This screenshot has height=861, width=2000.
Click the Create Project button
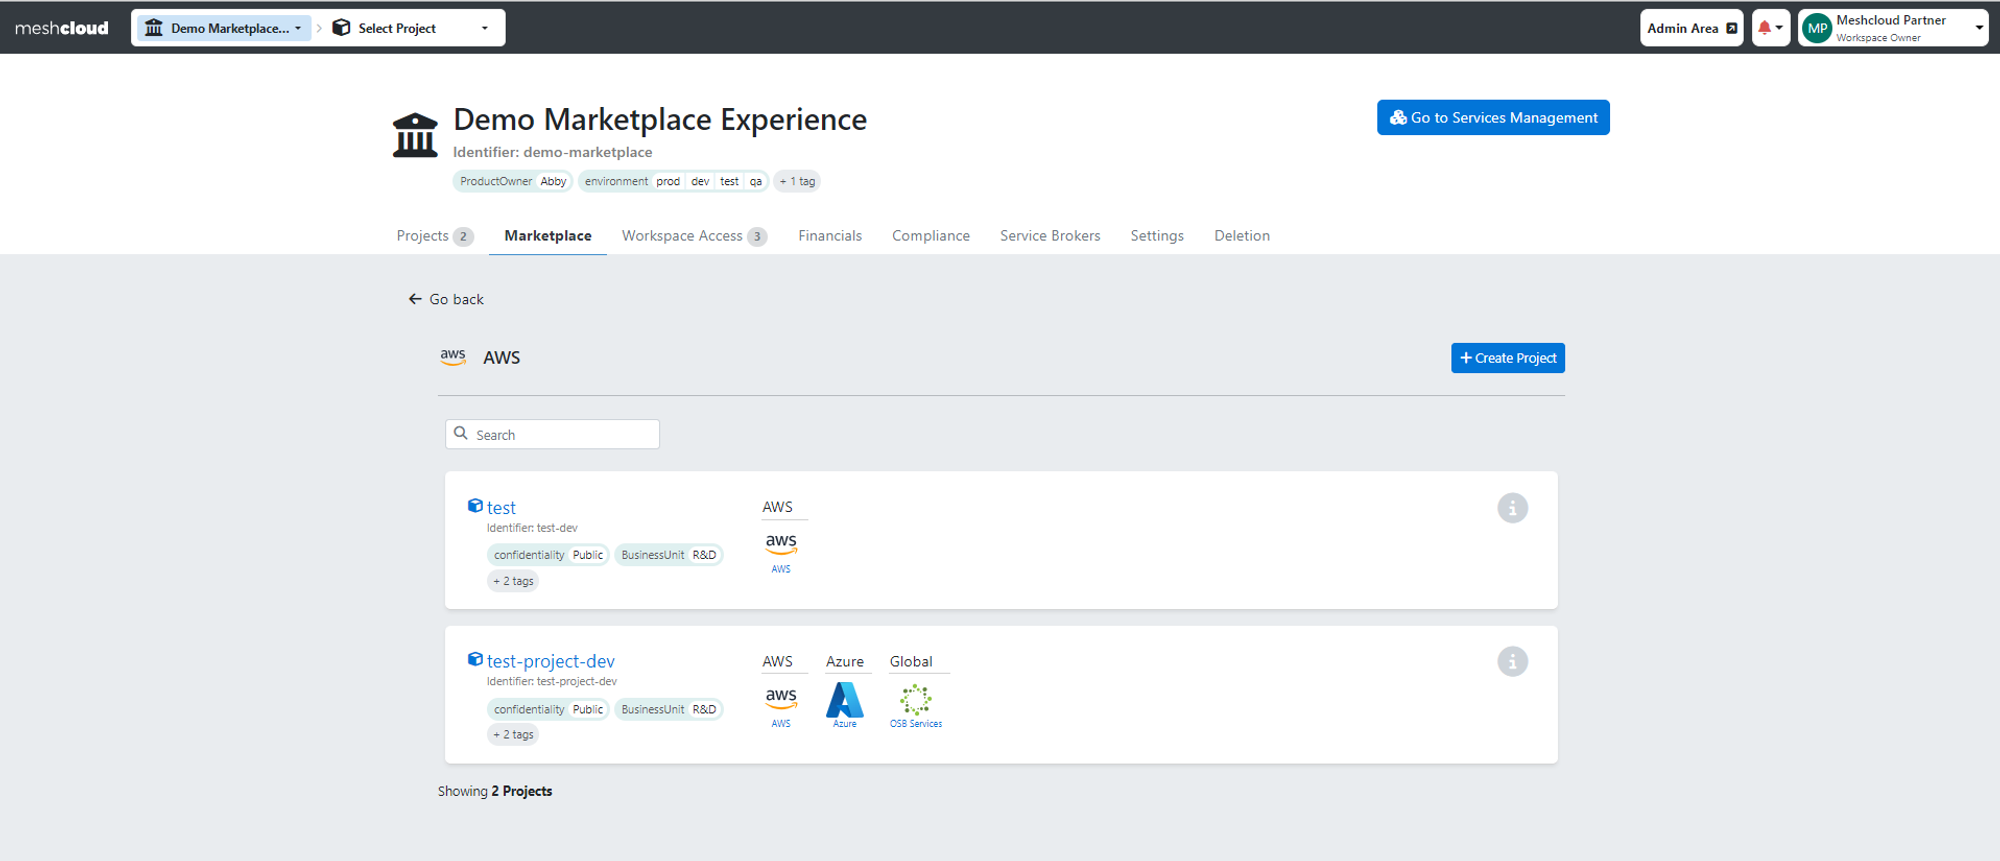tap(1508, 358)
